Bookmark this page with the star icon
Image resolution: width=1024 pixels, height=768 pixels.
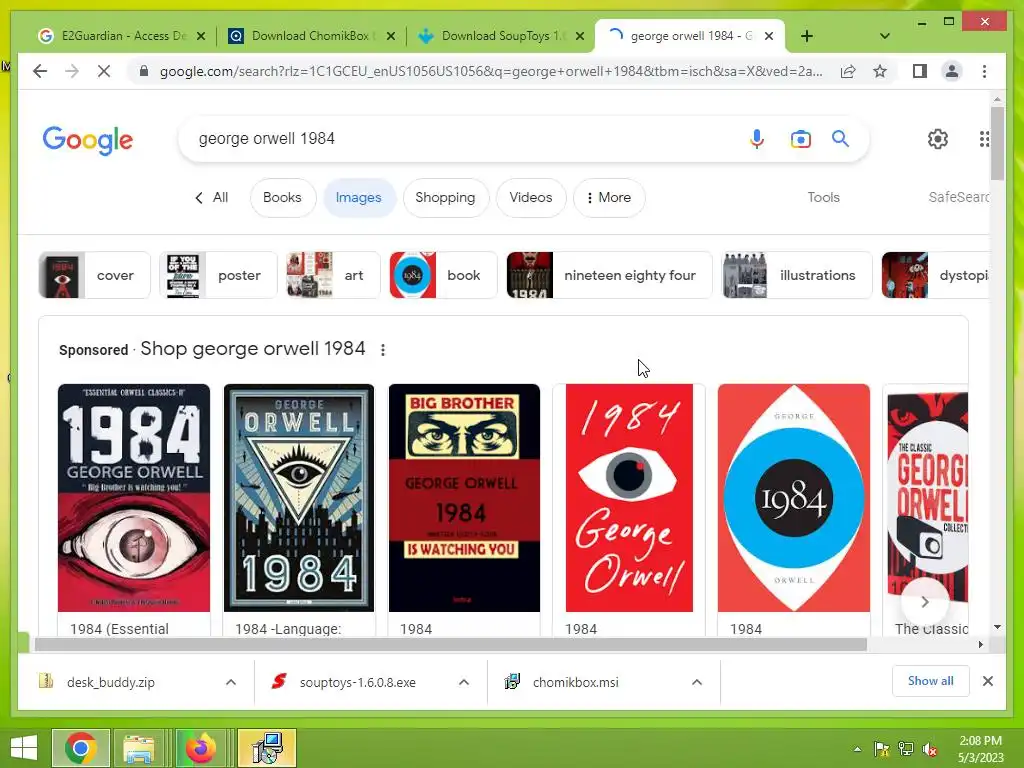pos(880,71)
